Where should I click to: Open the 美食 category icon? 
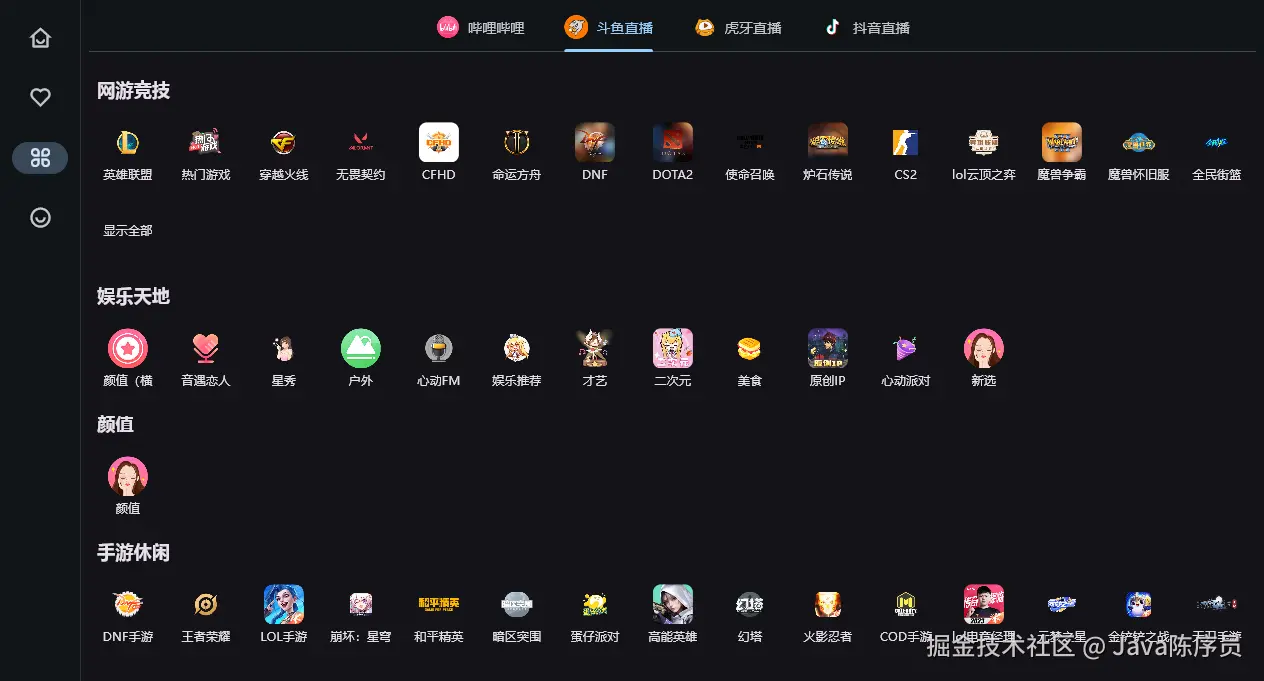click(750, 348)
